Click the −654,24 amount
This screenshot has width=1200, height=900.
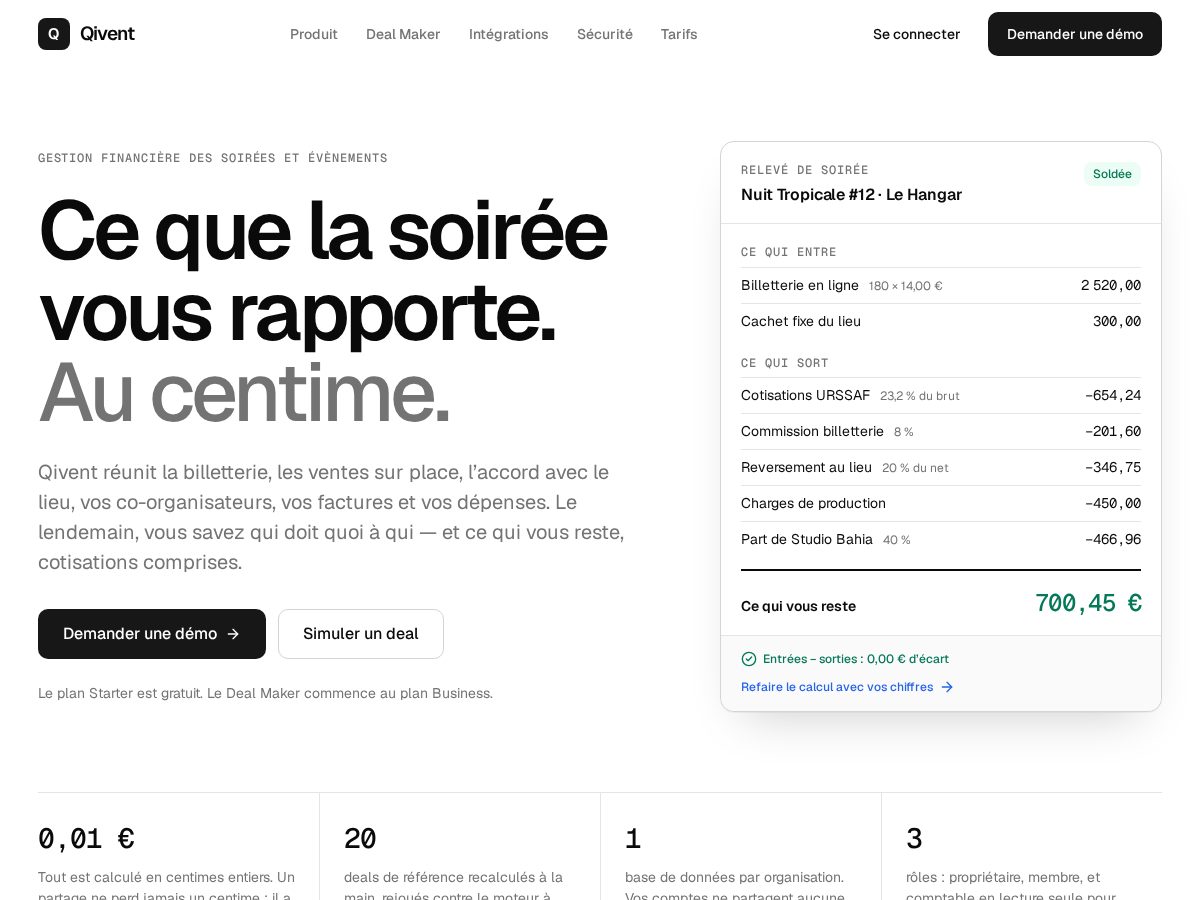tap(1113, 396)
